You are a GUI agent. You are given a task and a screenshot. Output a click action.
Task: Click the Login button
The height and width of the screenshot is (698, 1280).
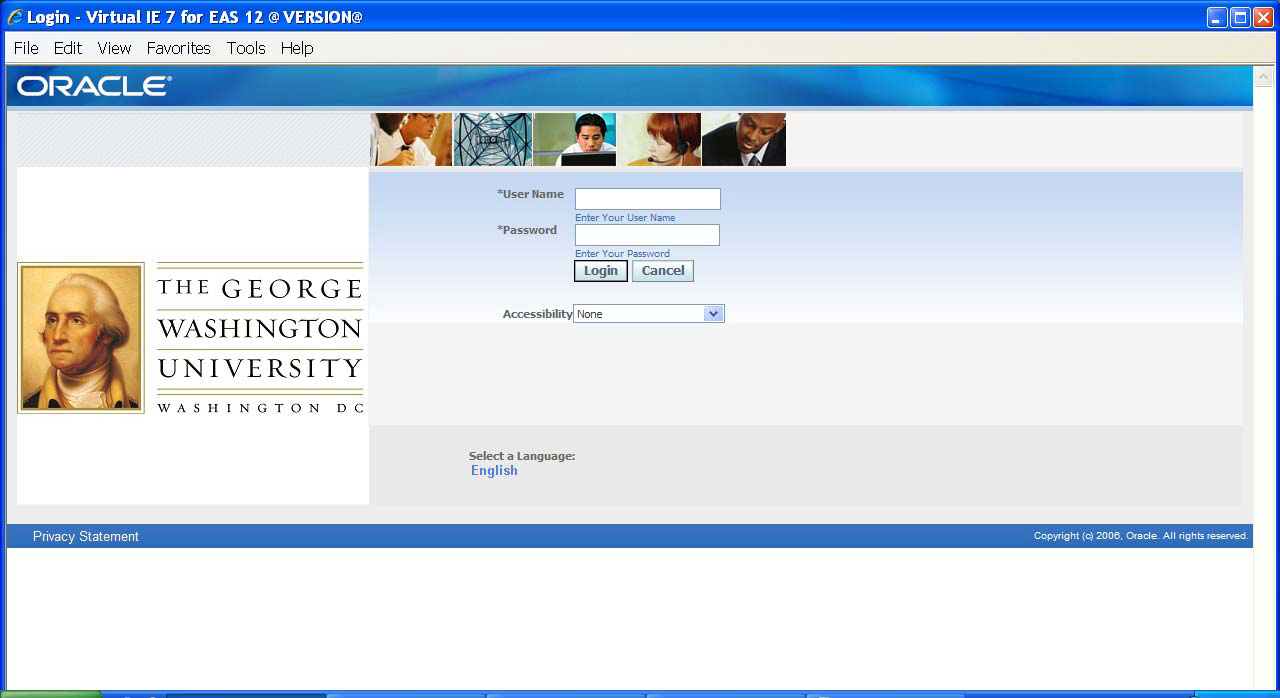600,270
